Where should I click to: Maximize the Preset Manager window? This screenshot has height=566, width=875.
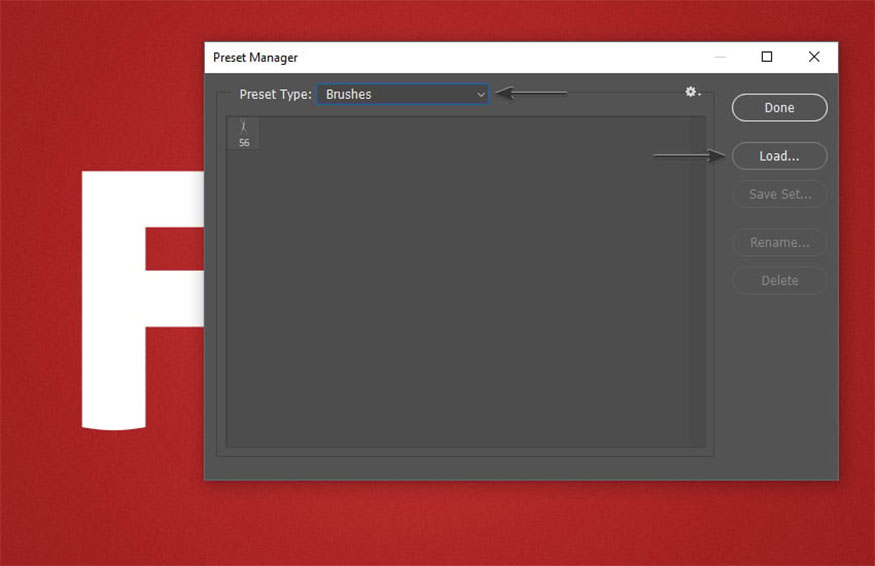[x=767, y=57]
